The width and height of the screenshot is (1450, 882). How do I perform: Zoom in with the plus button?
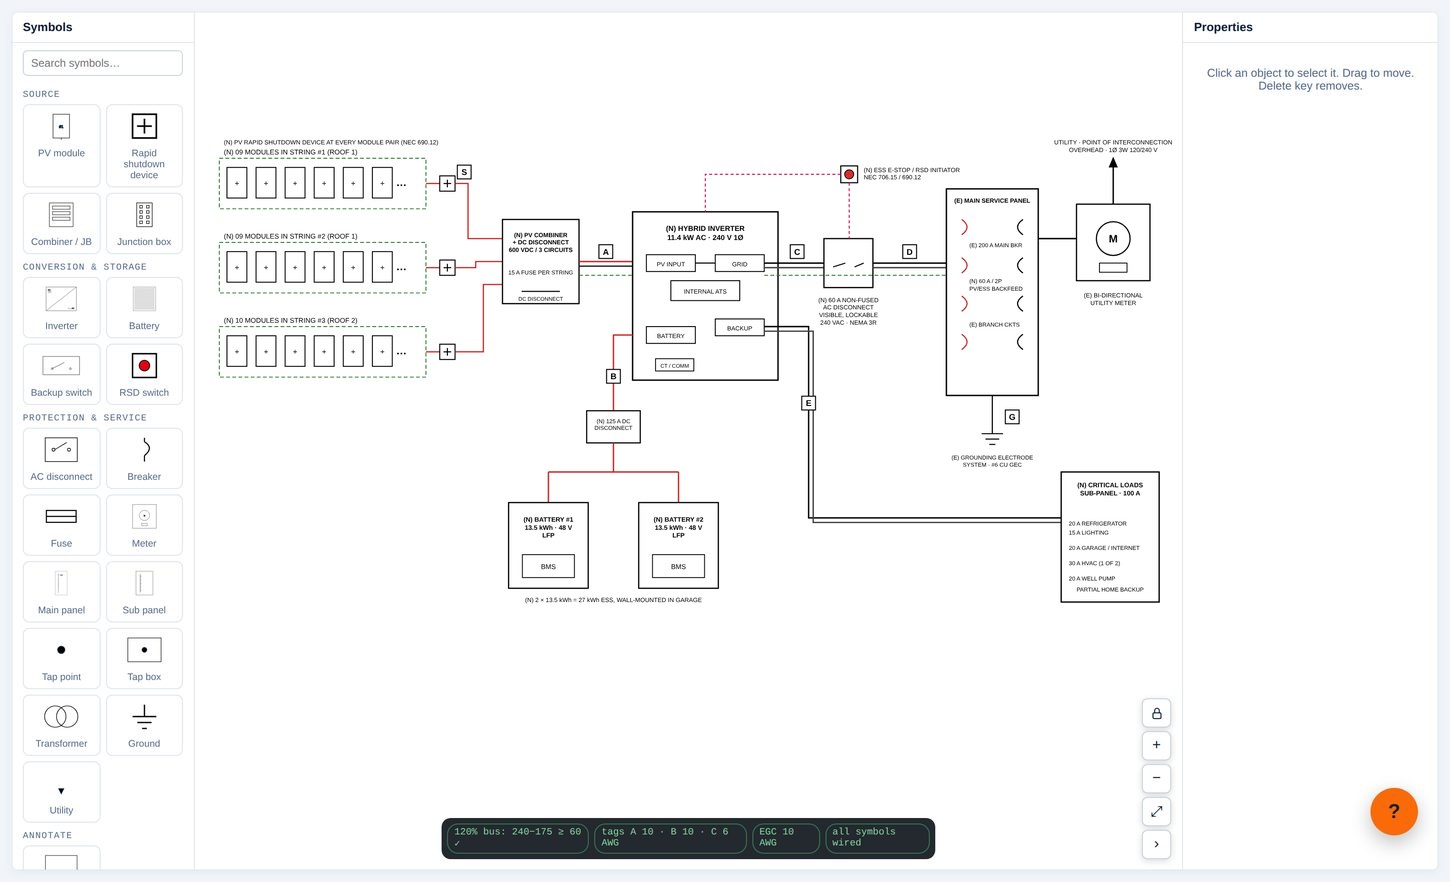pyautogui.click(x=1156, y=745)
